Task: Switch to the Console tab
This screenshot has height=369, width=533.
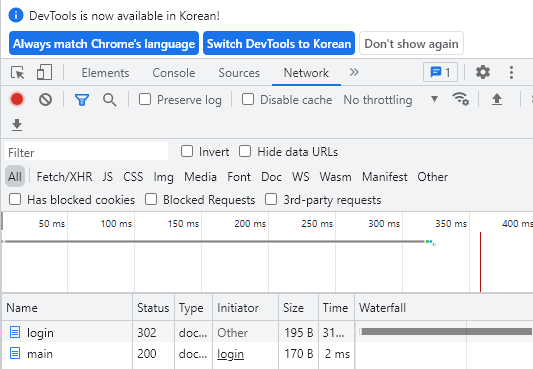Action: point(174,73)
